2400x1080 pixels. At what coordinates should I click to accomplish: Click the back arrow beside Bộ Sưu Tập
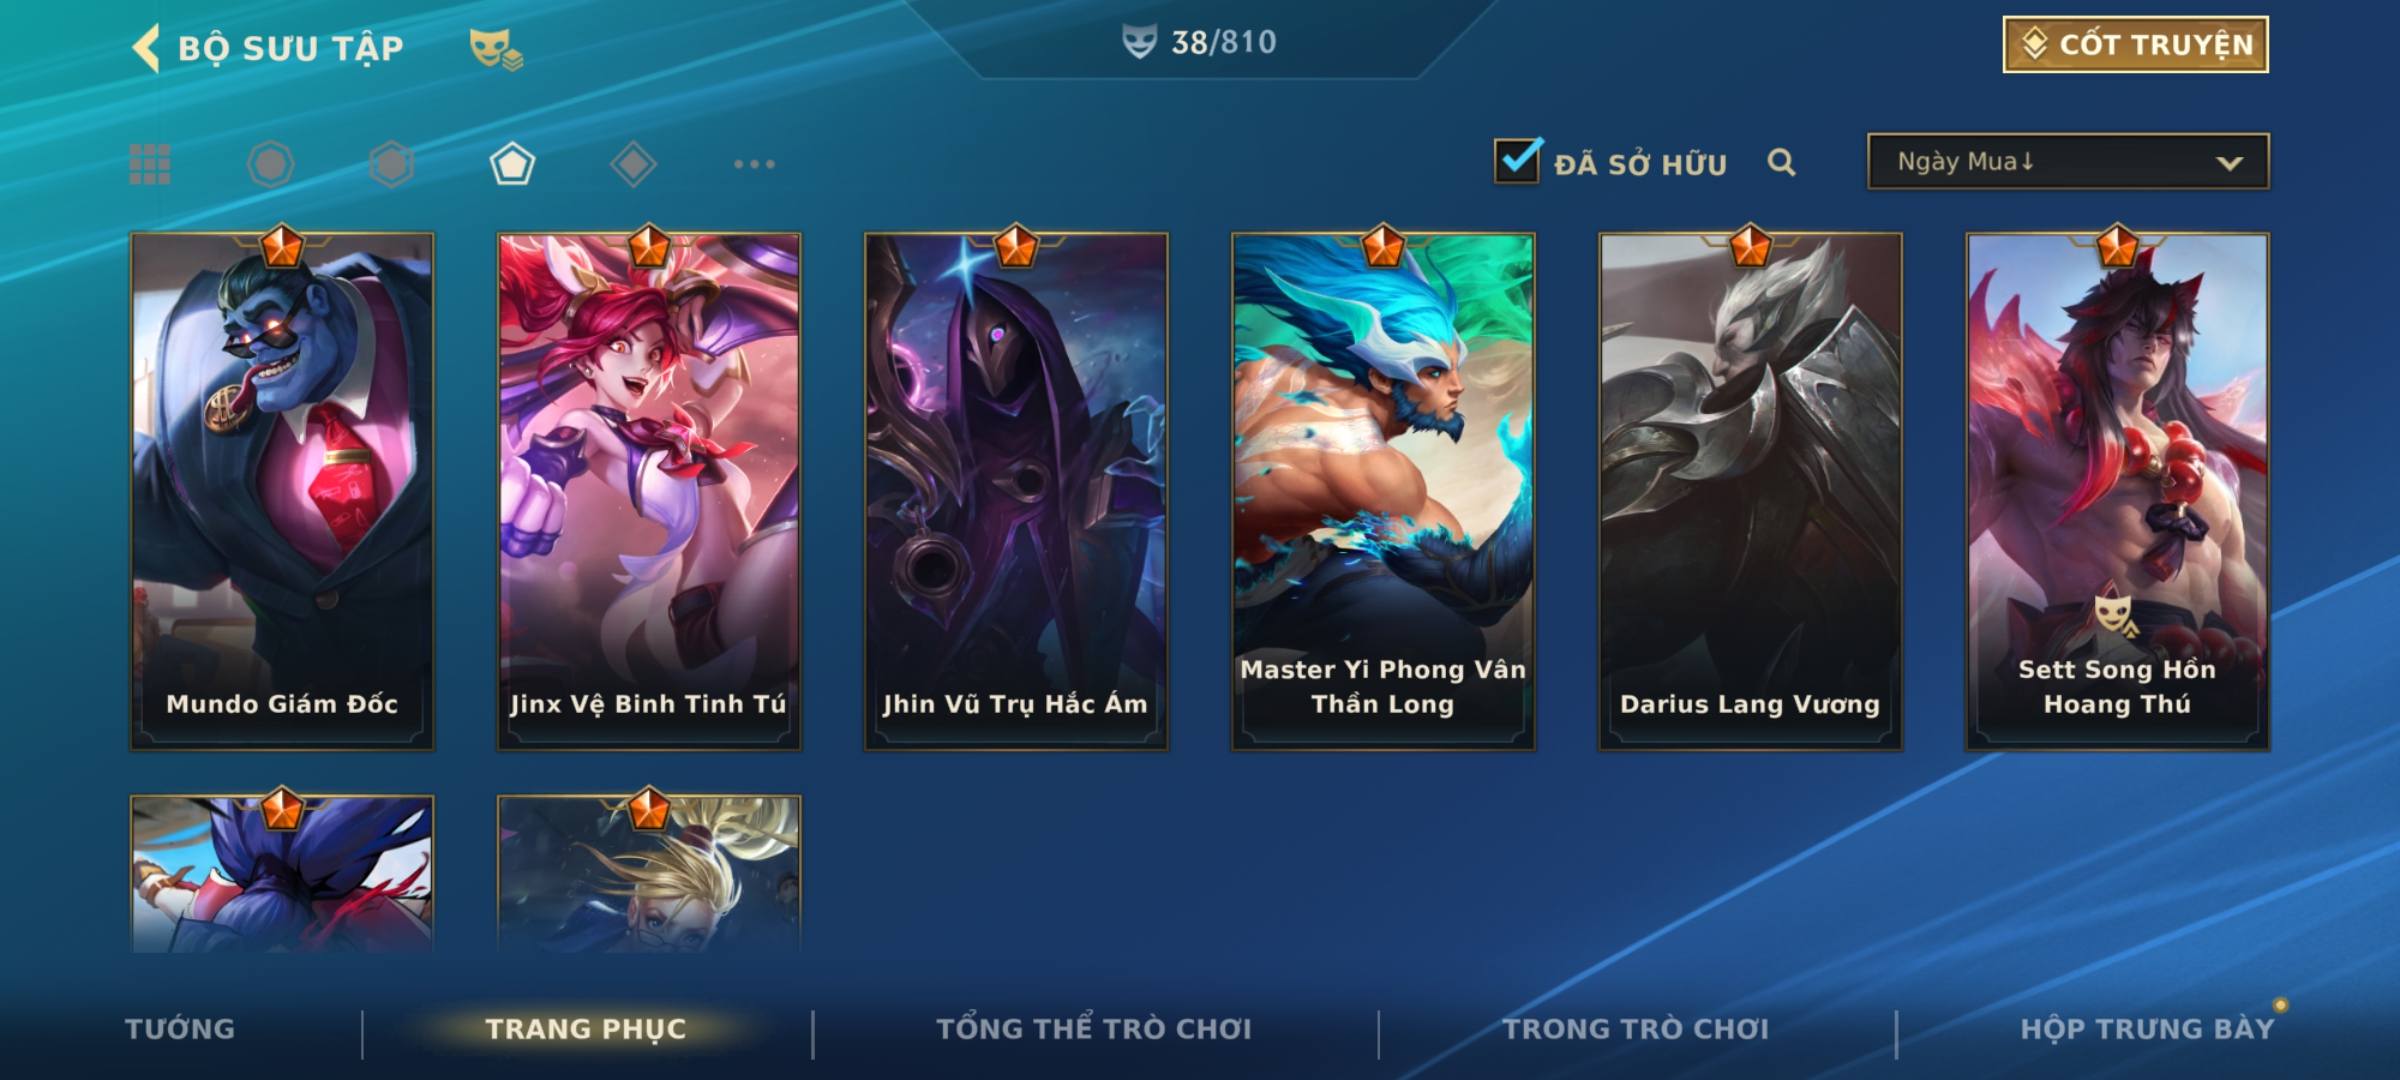point(146,48)
